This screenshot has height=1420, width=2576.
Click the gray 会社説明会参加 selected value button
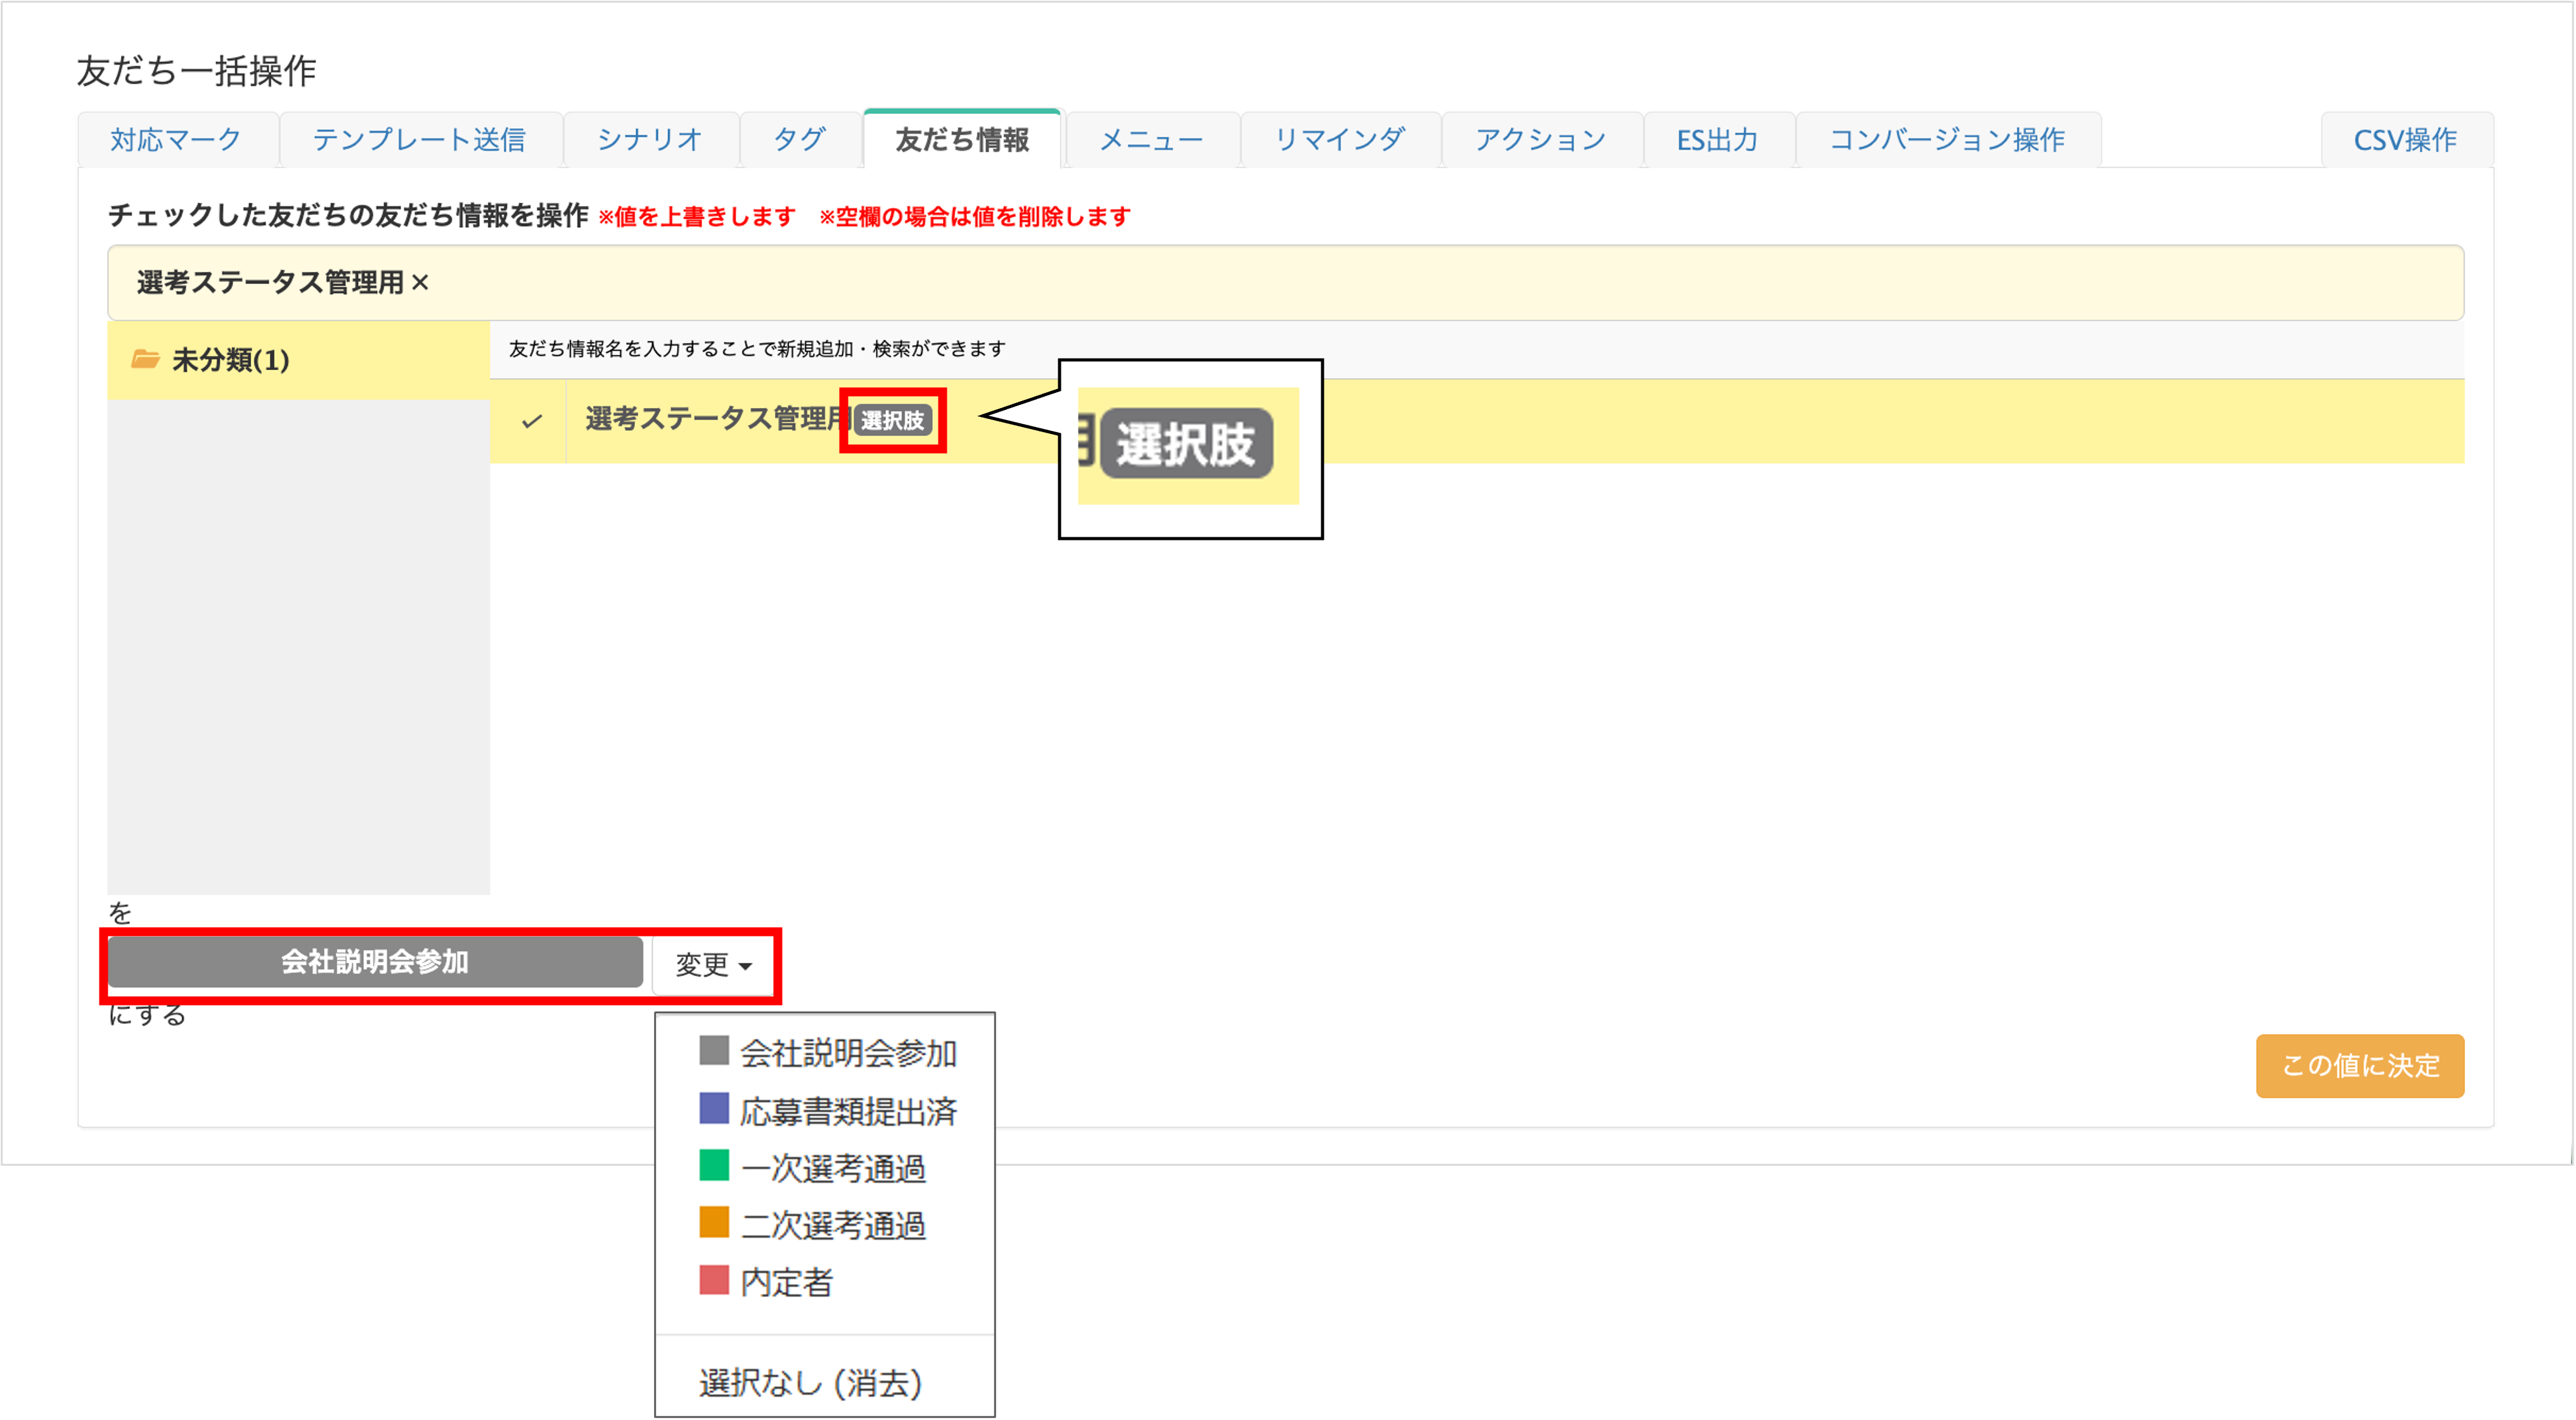tap(375, 962)
